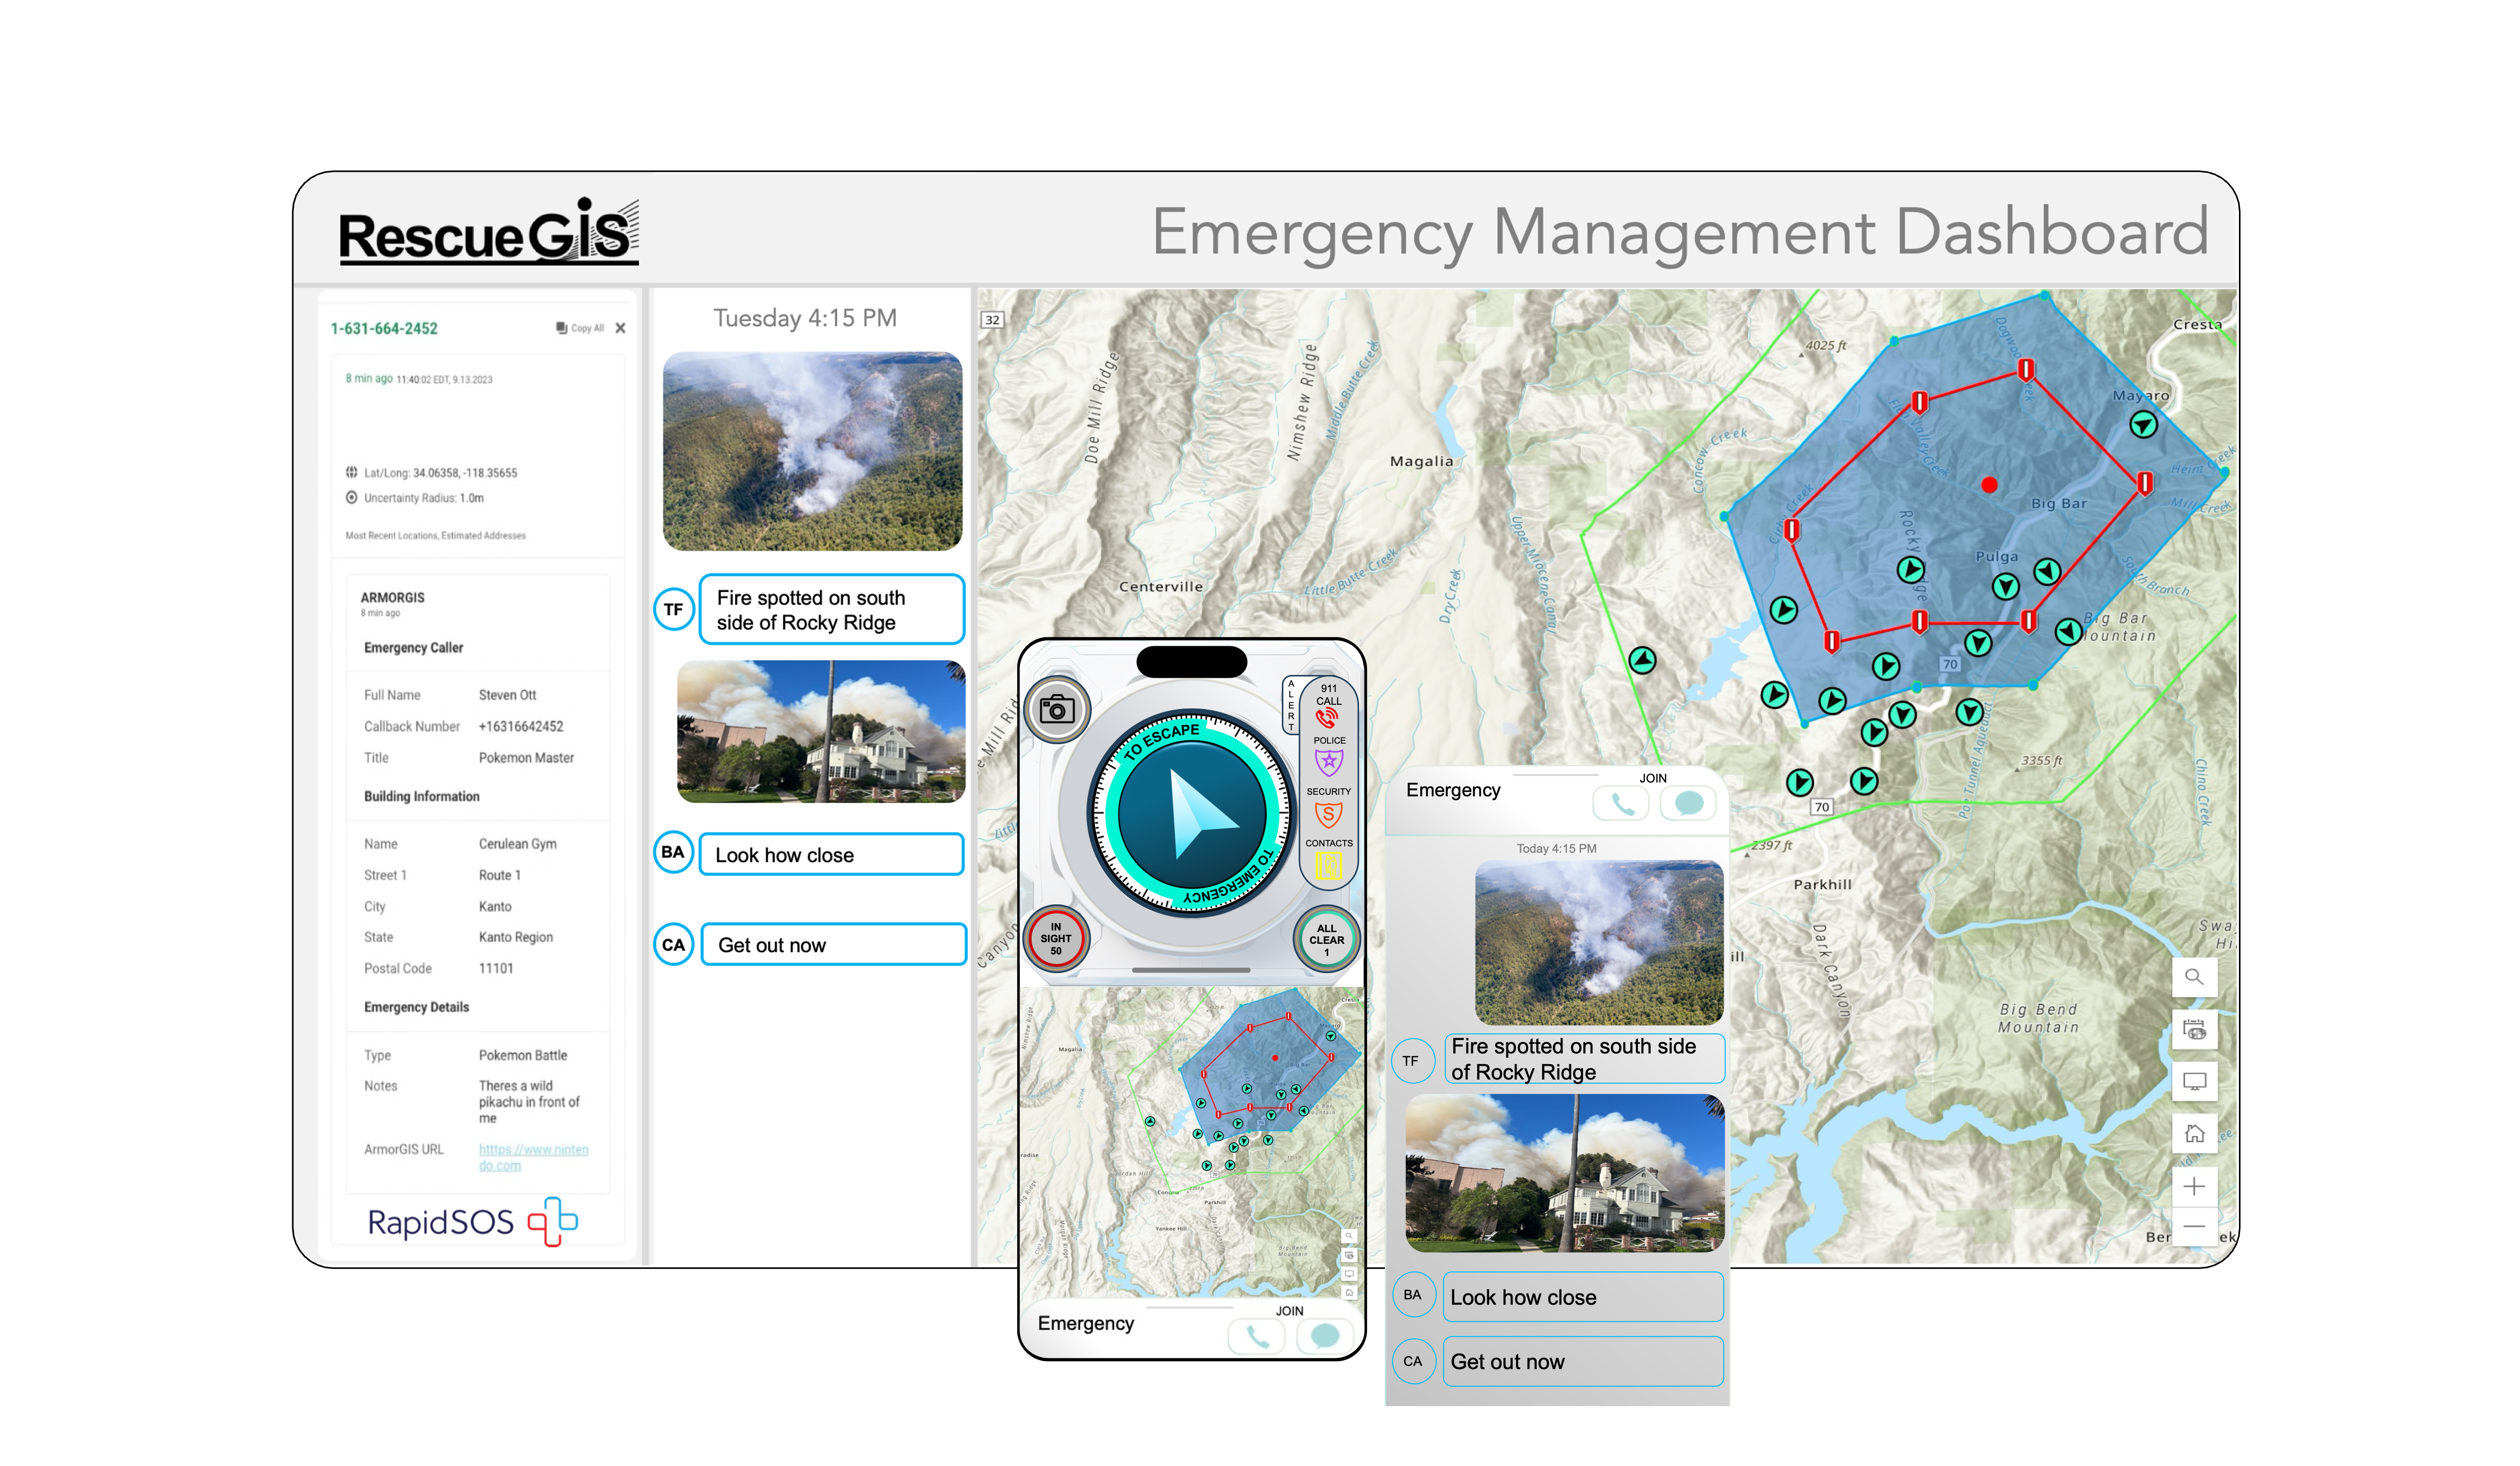Select the Callback Number +16316642452
The height and width of the screenshot is (1466, 2520).
[520, 726]
